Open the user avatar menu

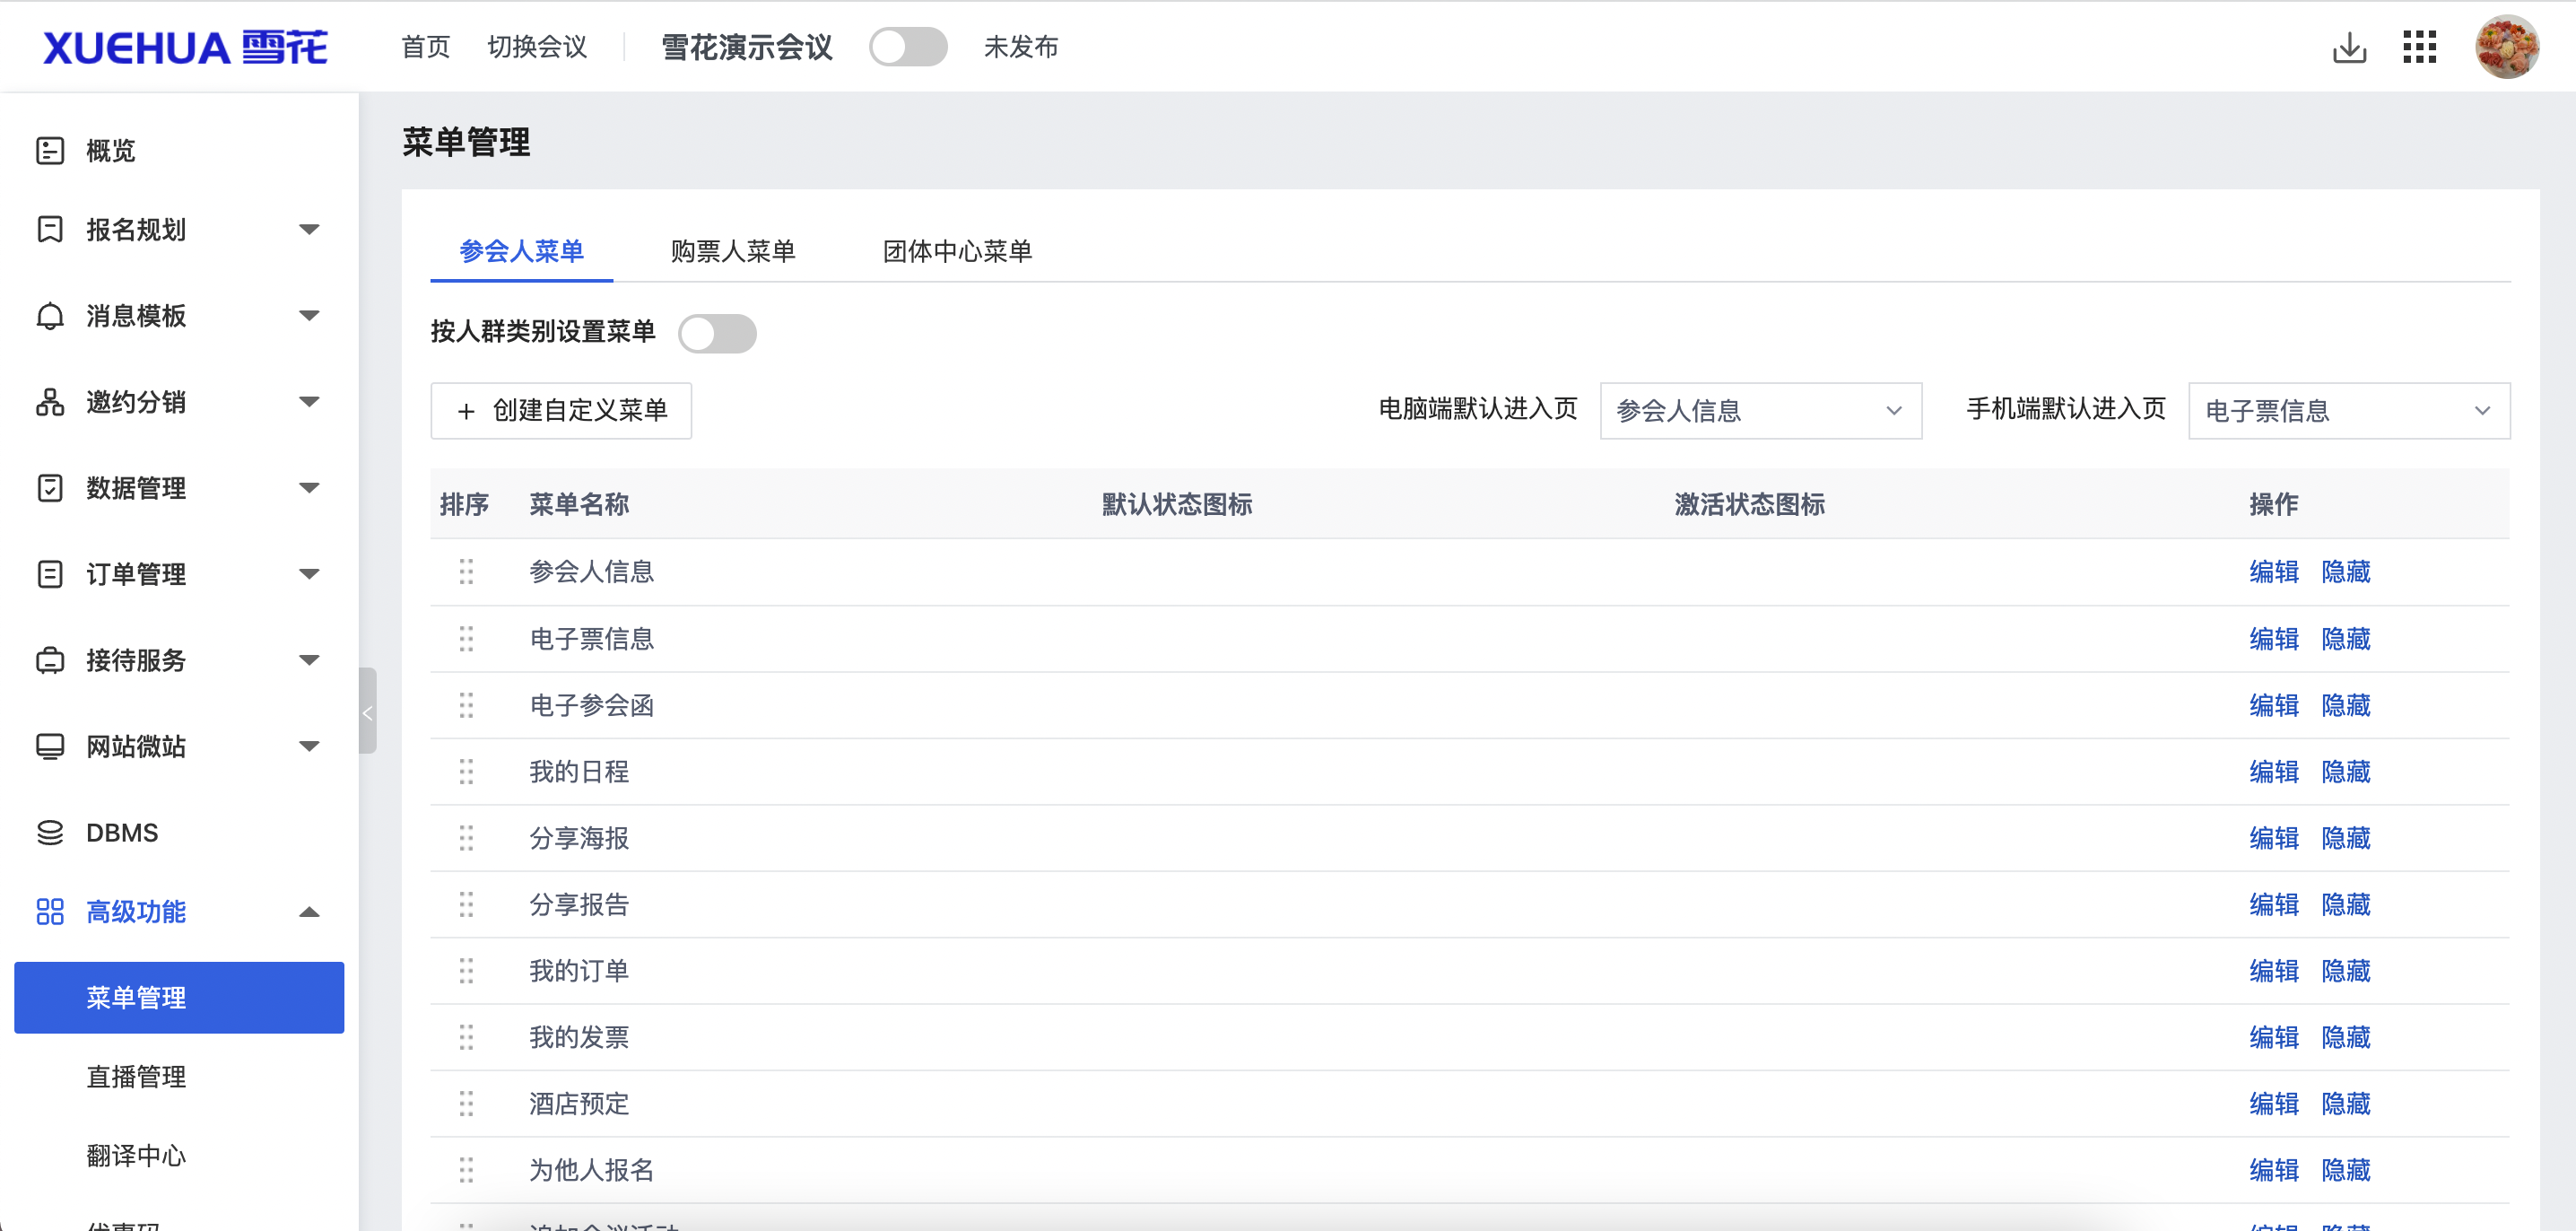2506,46
